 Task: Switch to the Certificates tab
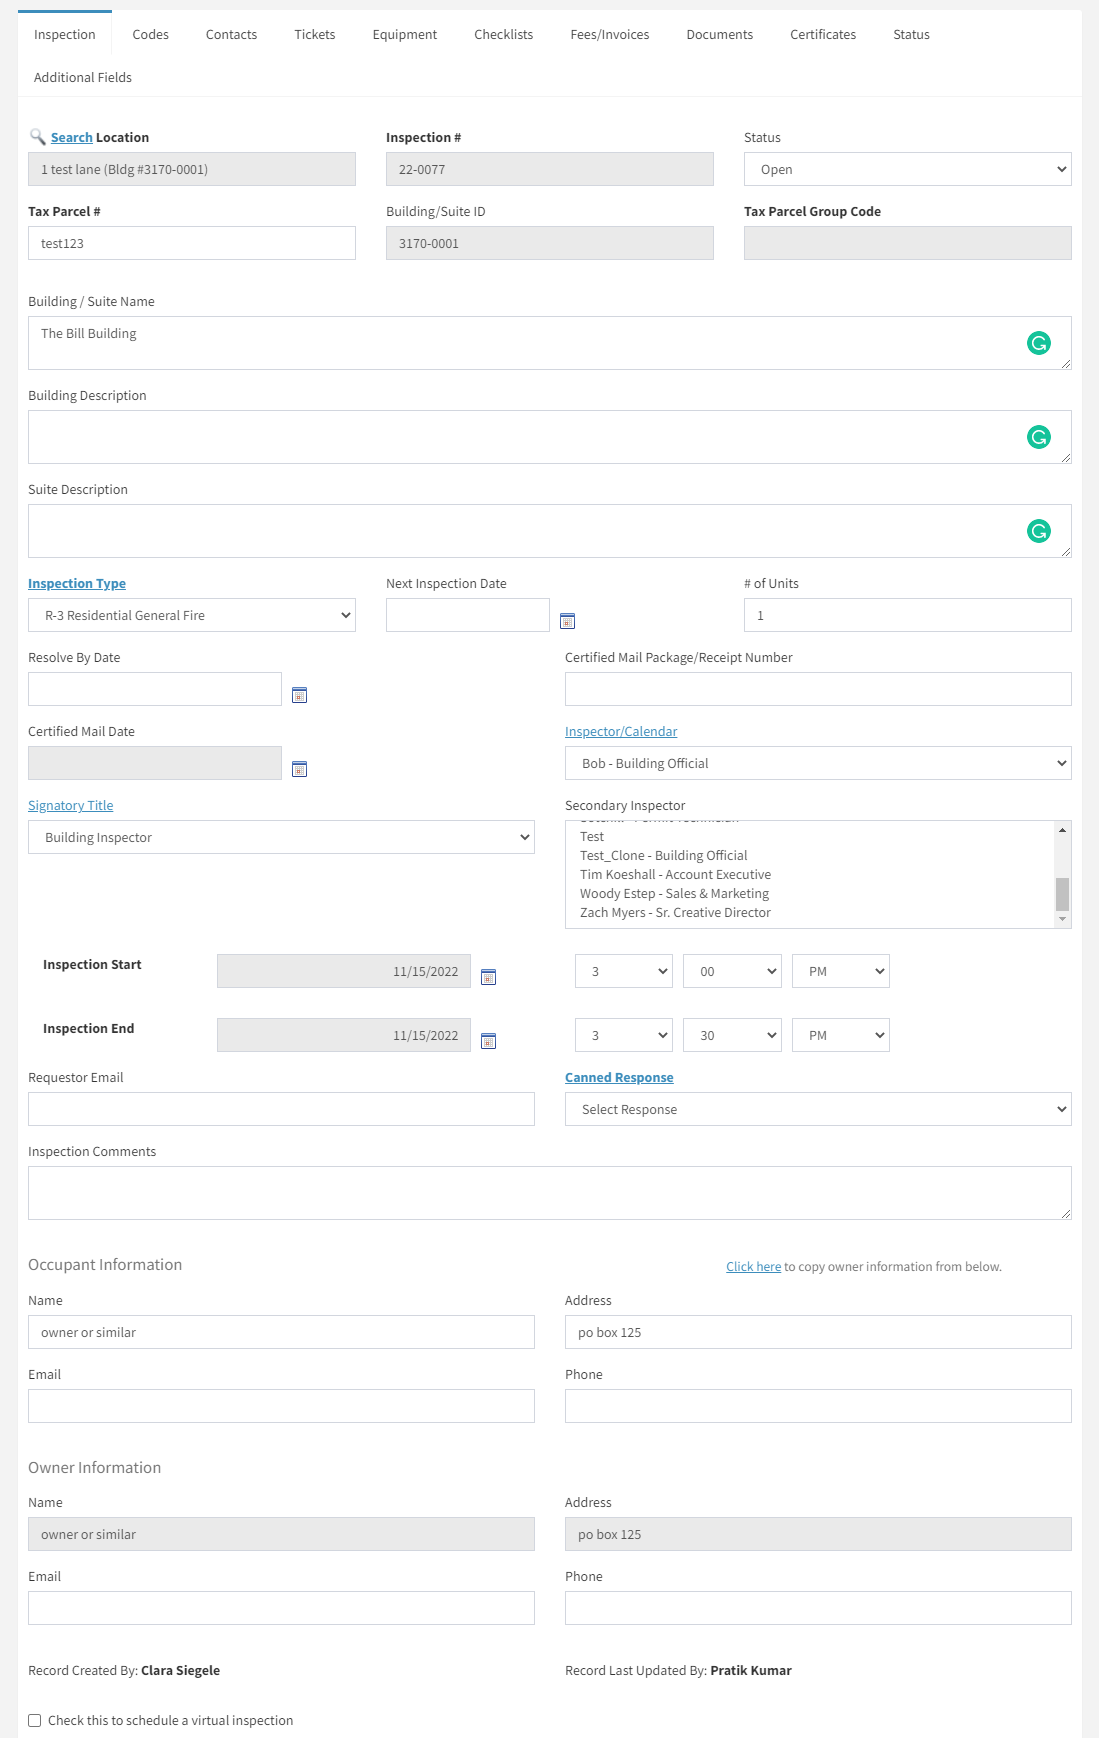[x=822, y=34]
